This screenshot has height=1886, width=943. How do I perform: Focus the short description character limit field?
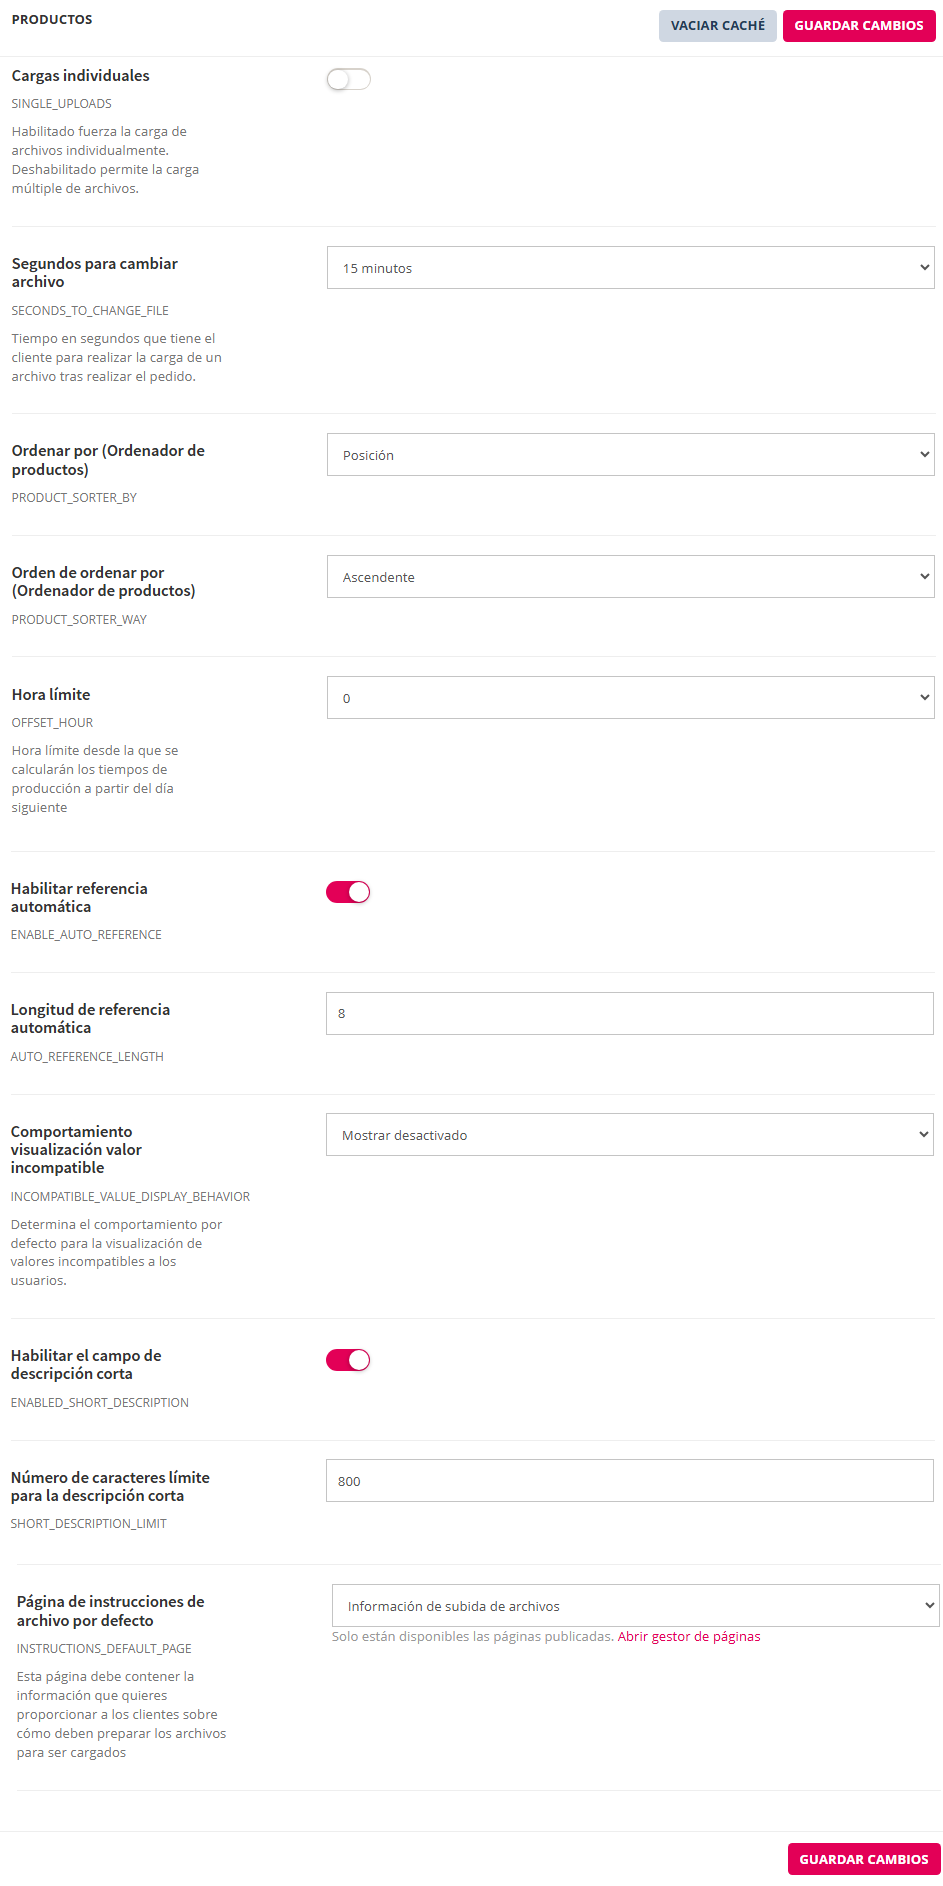[x=630, y=1481]
